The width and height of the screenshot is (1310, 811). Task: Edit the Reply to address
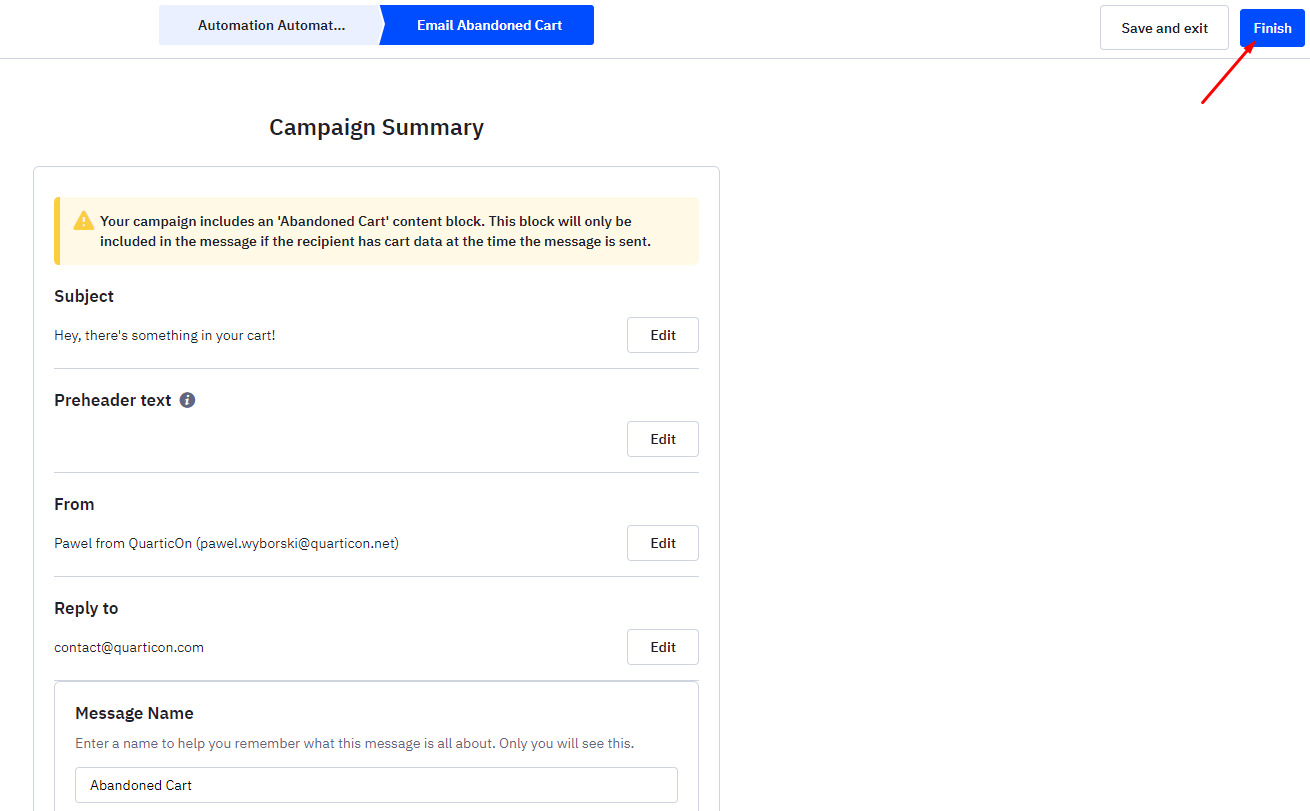pos(663,647)
